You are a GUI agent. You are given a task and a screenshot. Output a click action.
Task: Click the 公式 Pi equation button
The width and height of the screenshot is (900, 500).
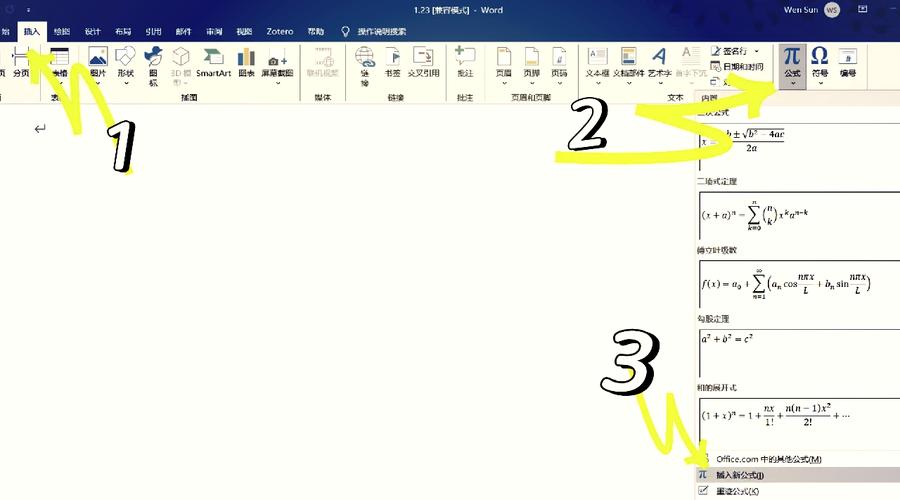pyautogui.click(x=791, y=60)
